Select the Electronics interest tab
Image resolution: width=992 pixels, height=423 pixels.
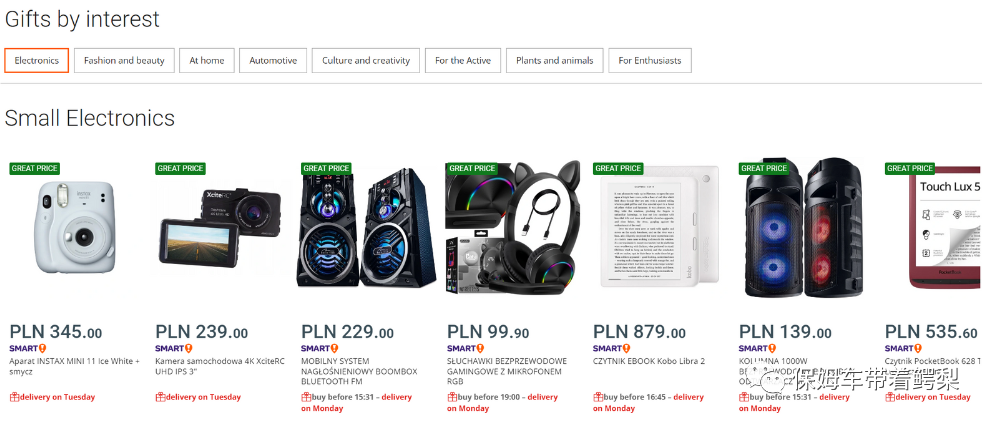pos(37,61)
